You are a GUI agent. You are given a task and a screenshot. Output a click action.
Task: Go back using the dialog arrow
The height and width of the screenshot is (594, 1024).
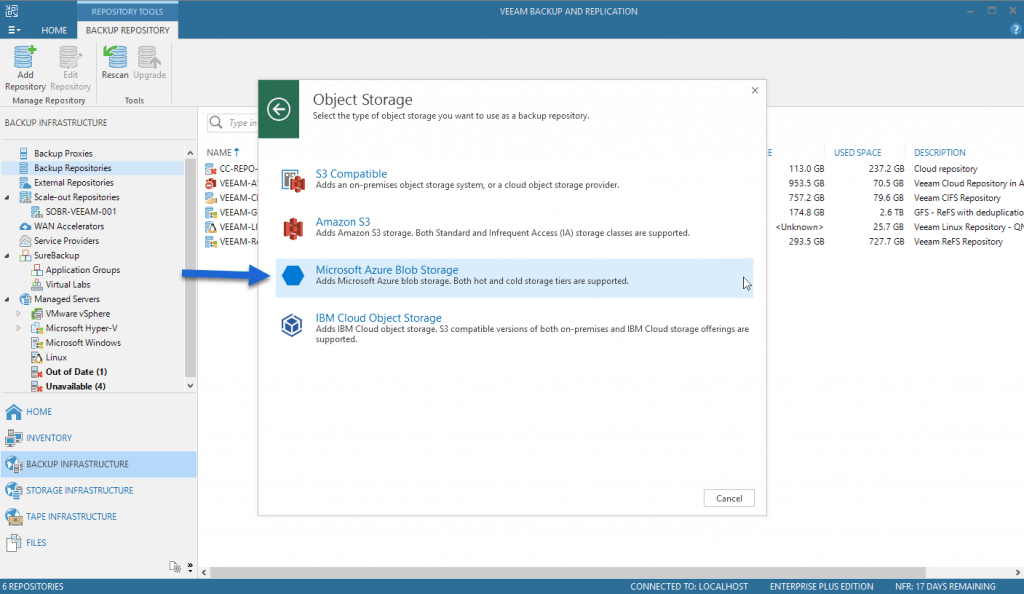[x=279, y=109]
